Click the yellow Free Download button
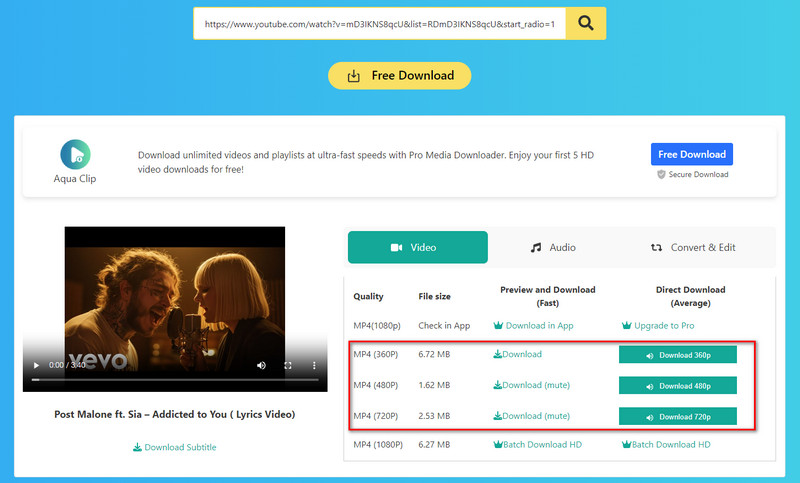 [x=399, y=75]
